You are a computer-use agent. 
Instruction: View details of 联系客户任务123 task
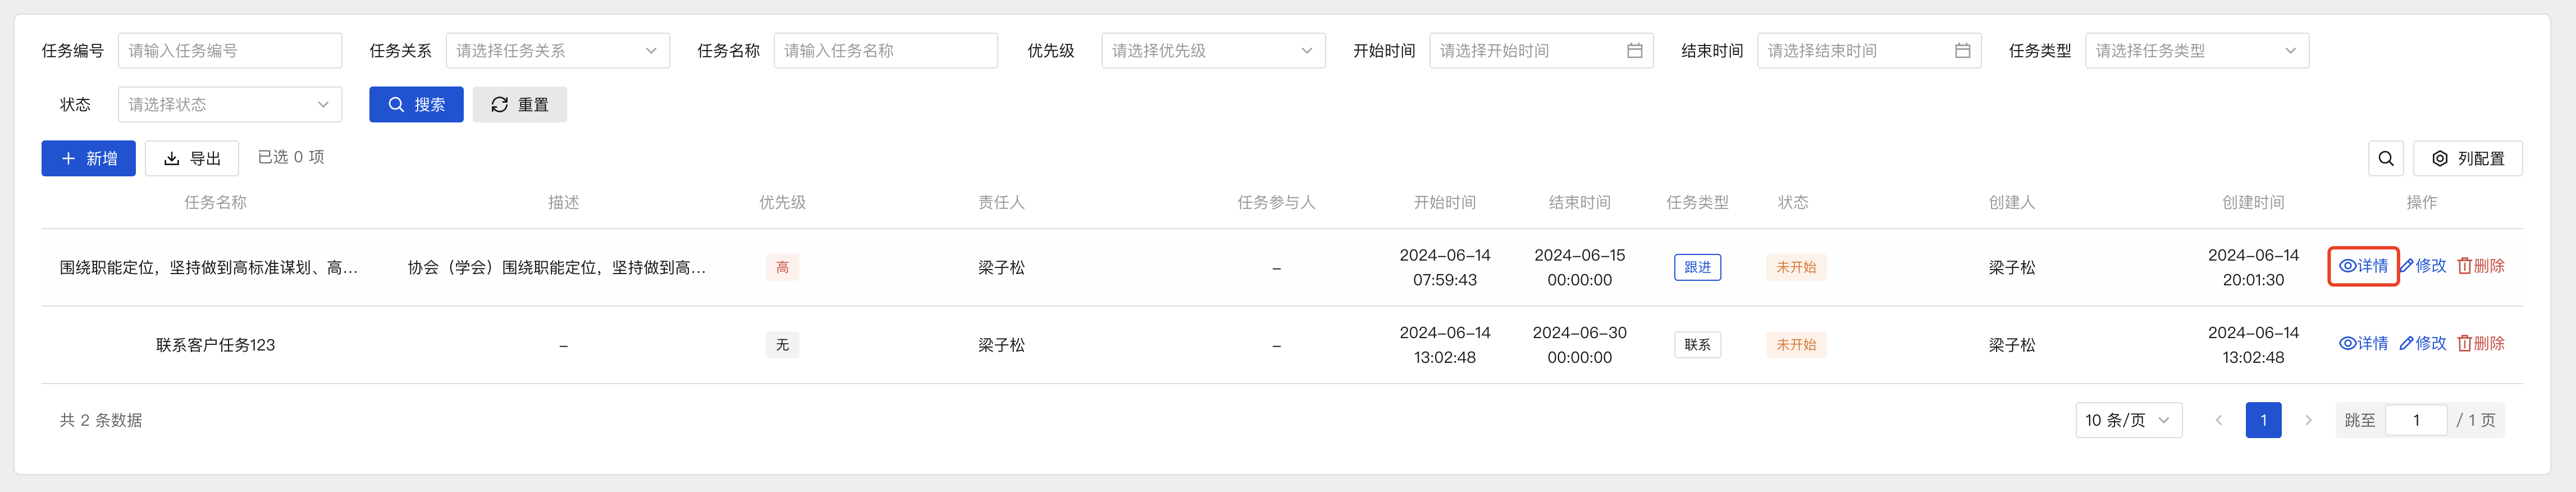click(2363, 344)
